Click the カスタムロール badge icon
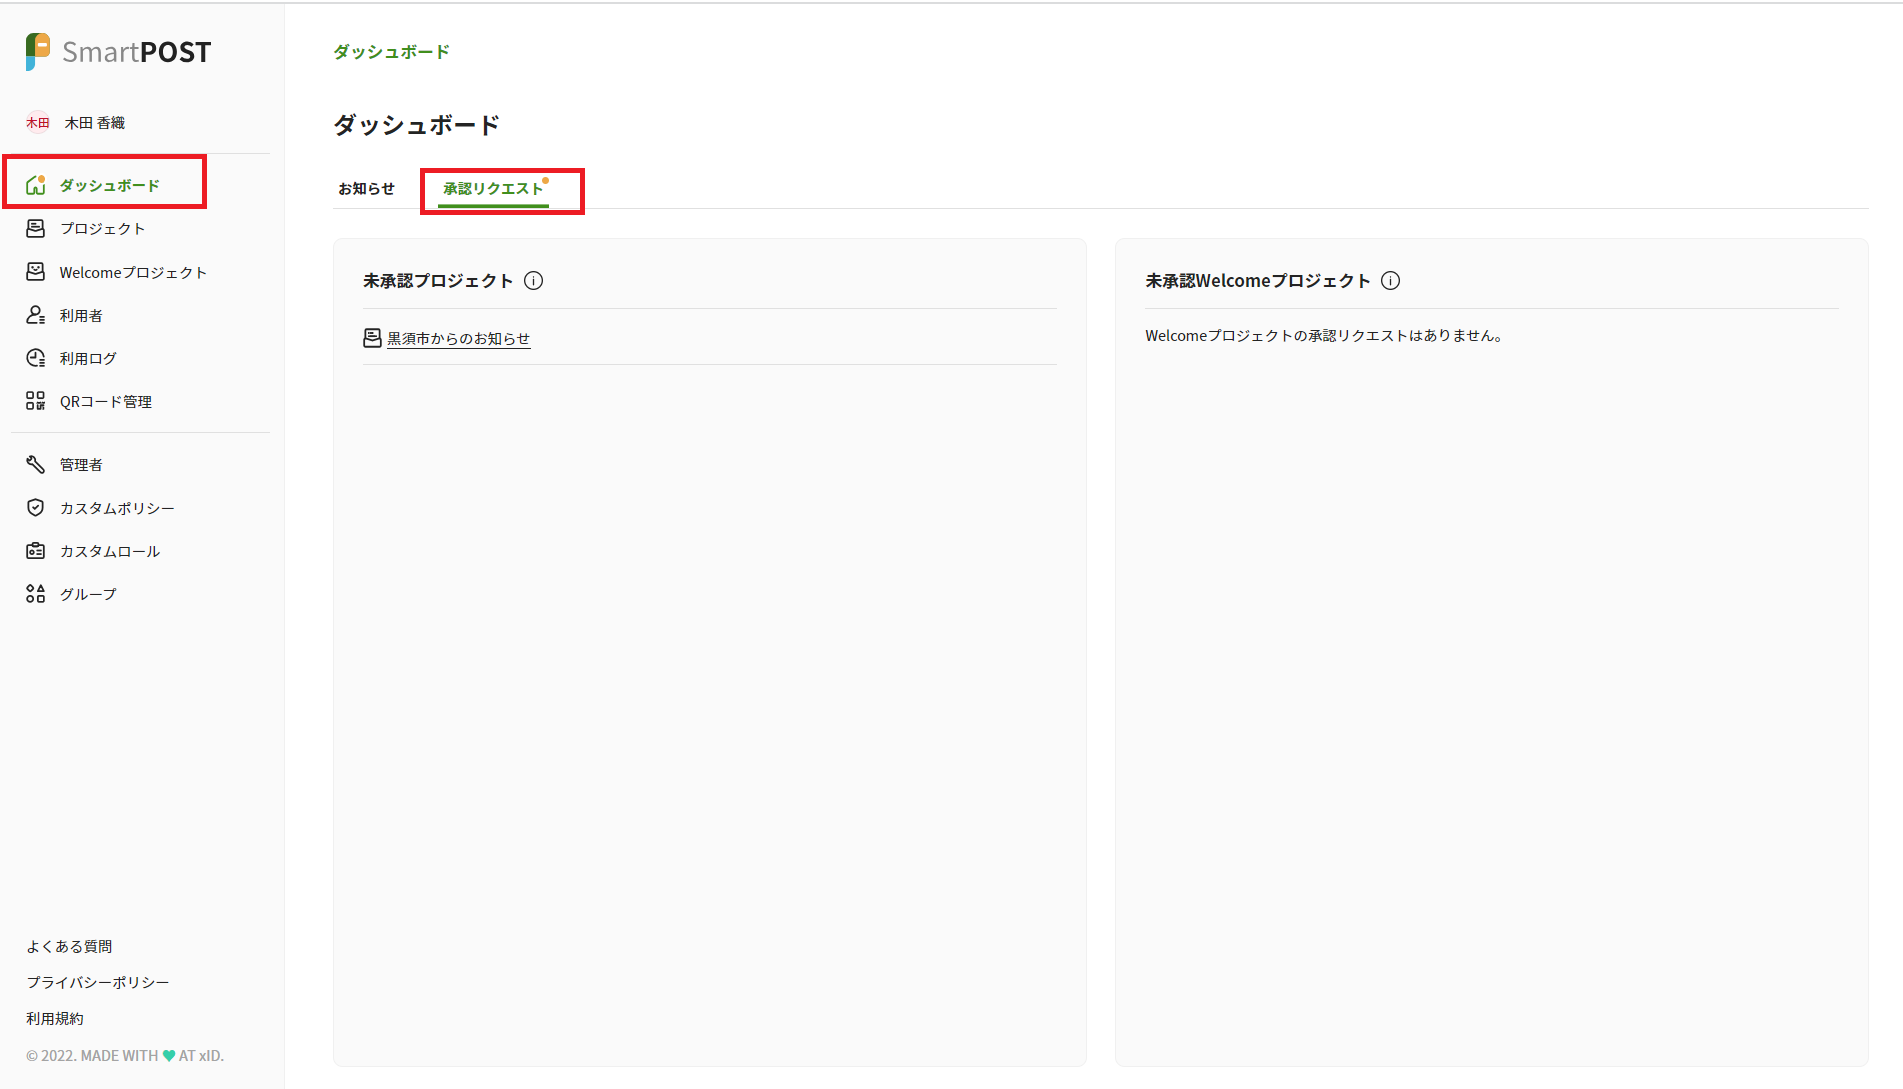Image resolution: width=1903 pixels, height=1089 pixels. (x=36, y=551)
